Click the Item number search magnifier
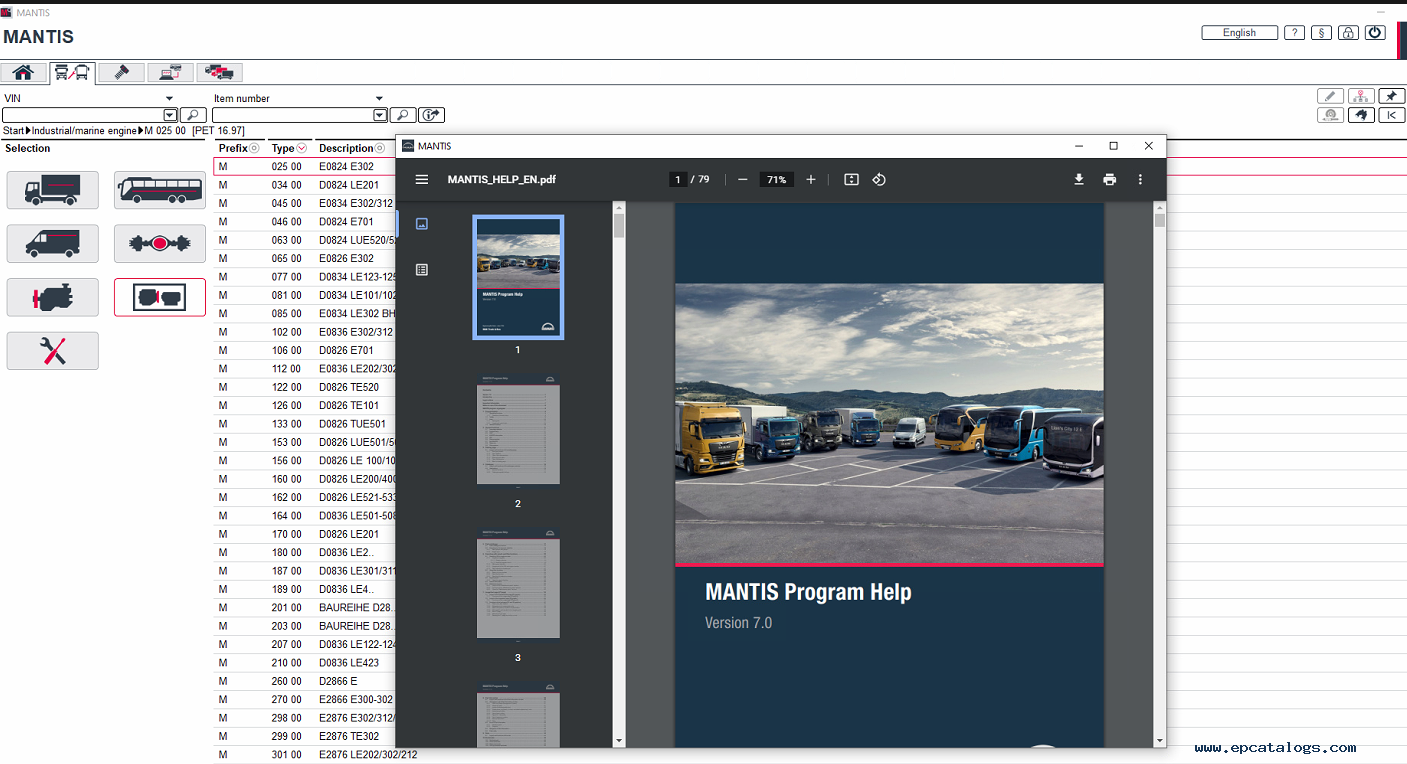The height and width of the screenshot is (764, 1407). pyautogui.click(x=403, y=115)
